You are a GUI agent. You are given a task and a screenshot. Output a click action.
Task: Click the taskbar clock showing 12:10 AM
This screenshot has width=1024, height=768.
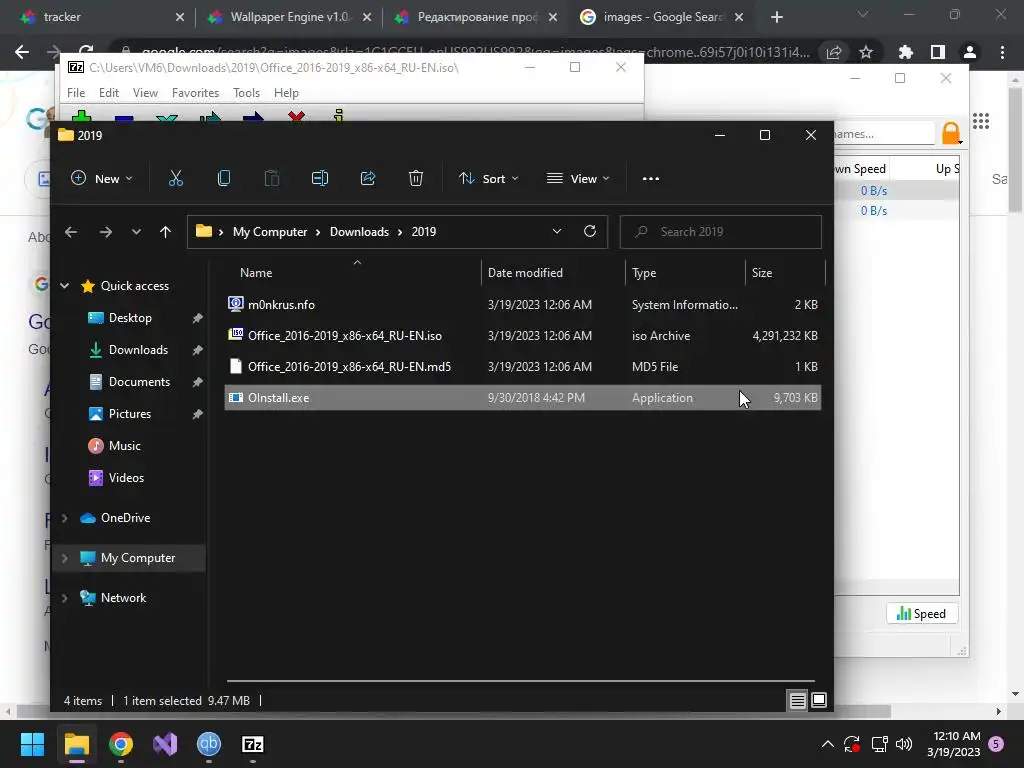[x=953, y=744]
